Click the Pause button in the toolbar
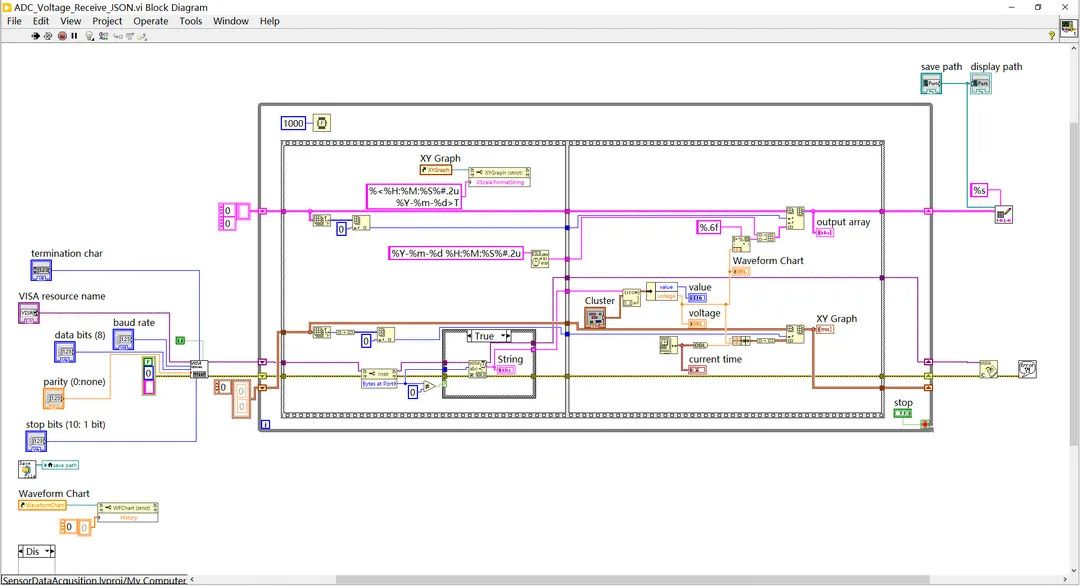 click(74, 36)
